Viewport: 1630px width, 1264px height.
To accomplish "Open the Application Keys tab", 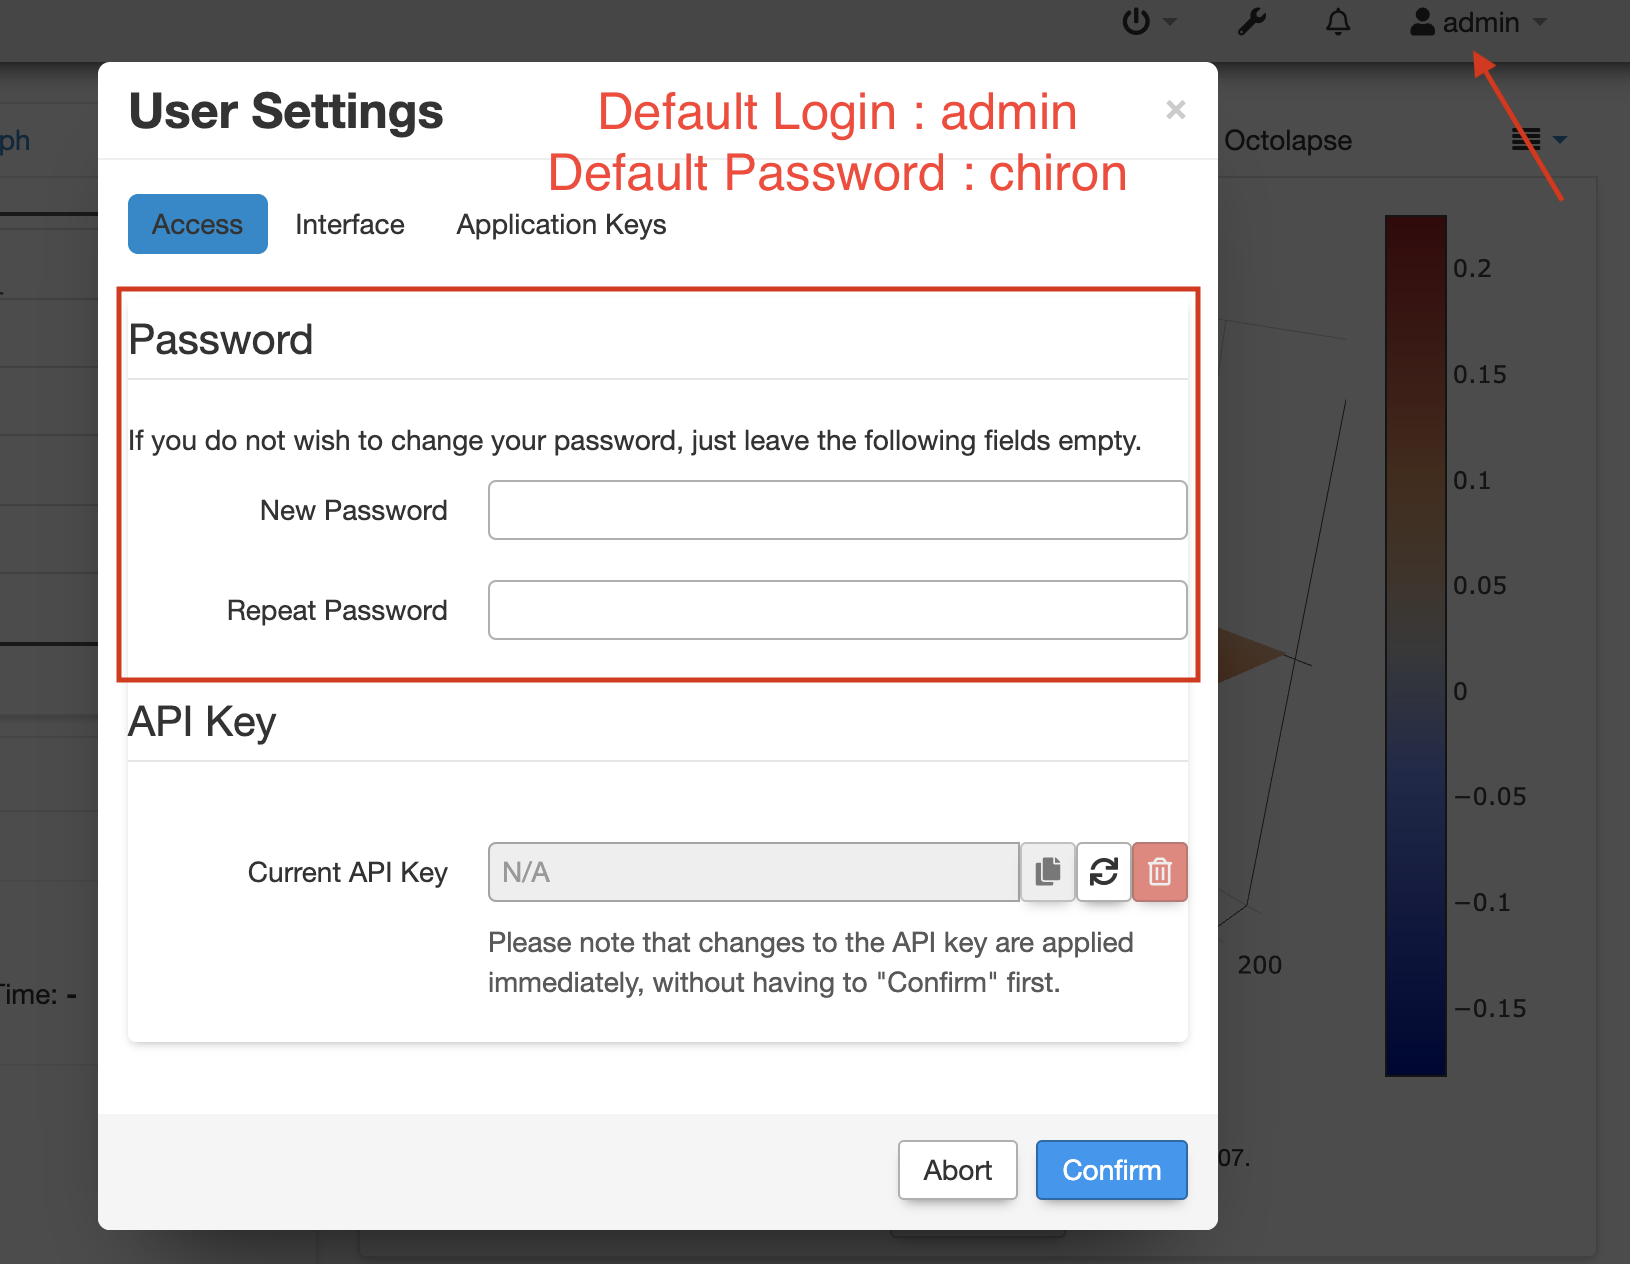I will click(562, 224).
